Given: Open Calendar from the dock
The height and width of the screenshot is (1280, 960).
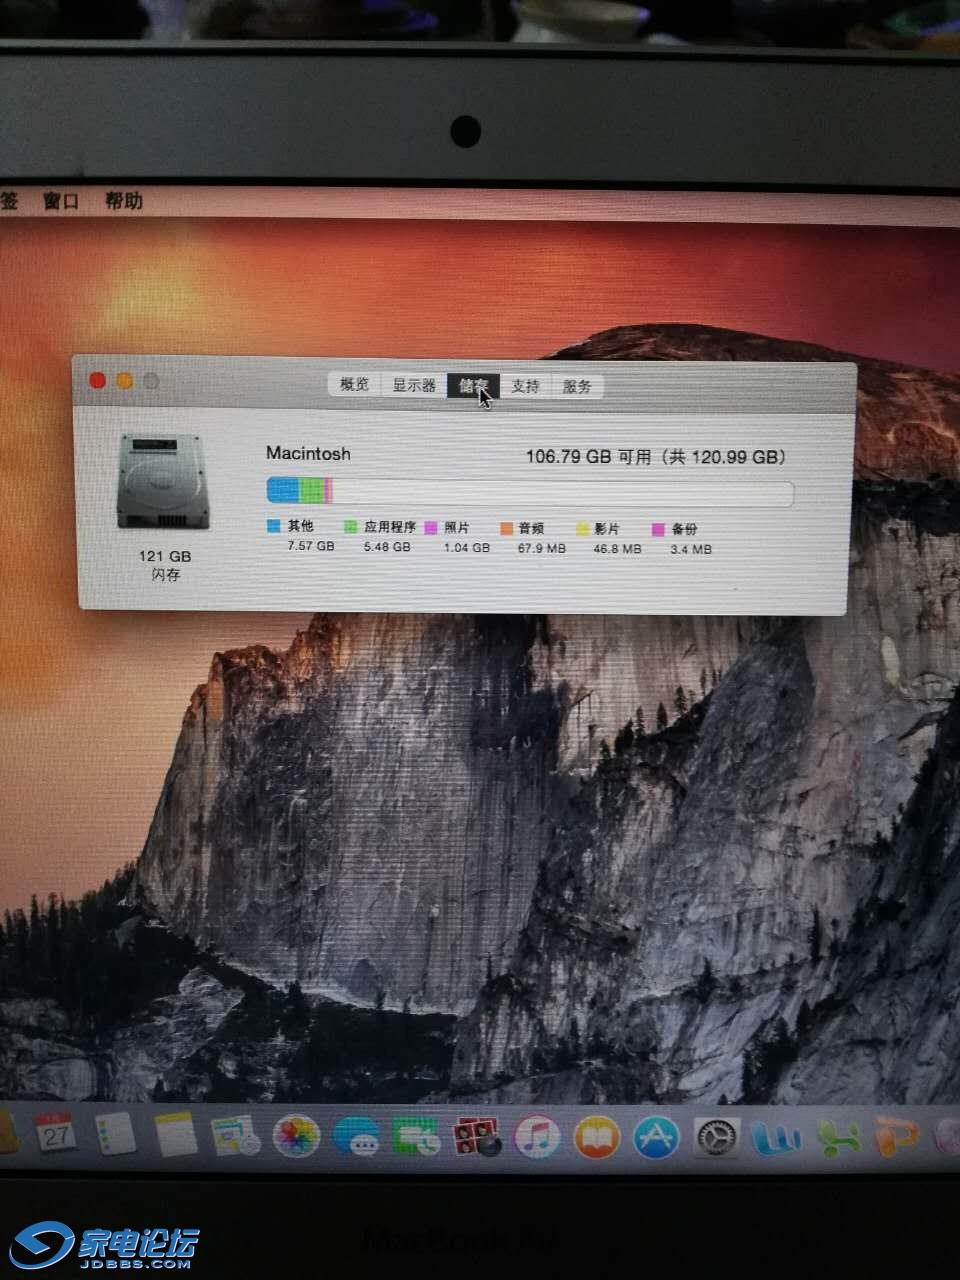Looking at the screenshot, I should (55, 1132).
